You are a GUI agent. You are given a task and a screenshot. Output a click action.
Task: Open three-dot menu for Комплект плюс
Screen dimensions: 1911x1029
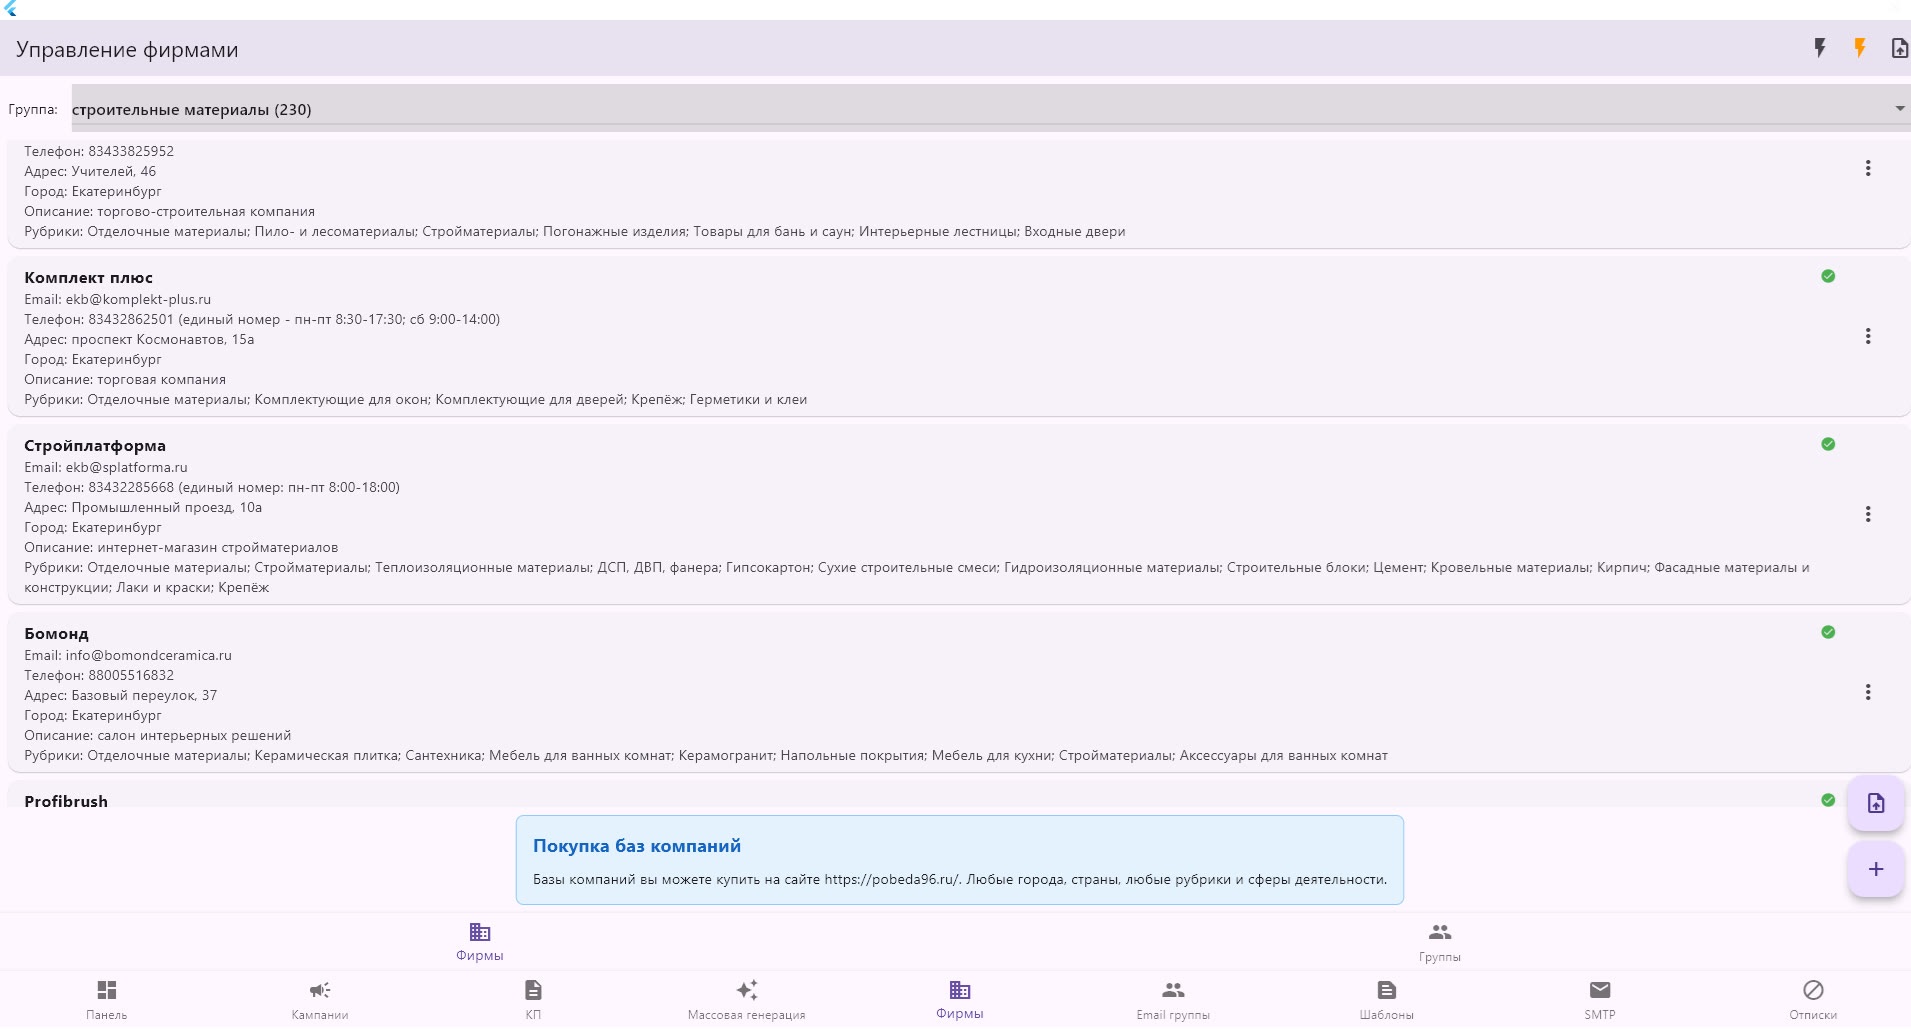point(1868,336)
